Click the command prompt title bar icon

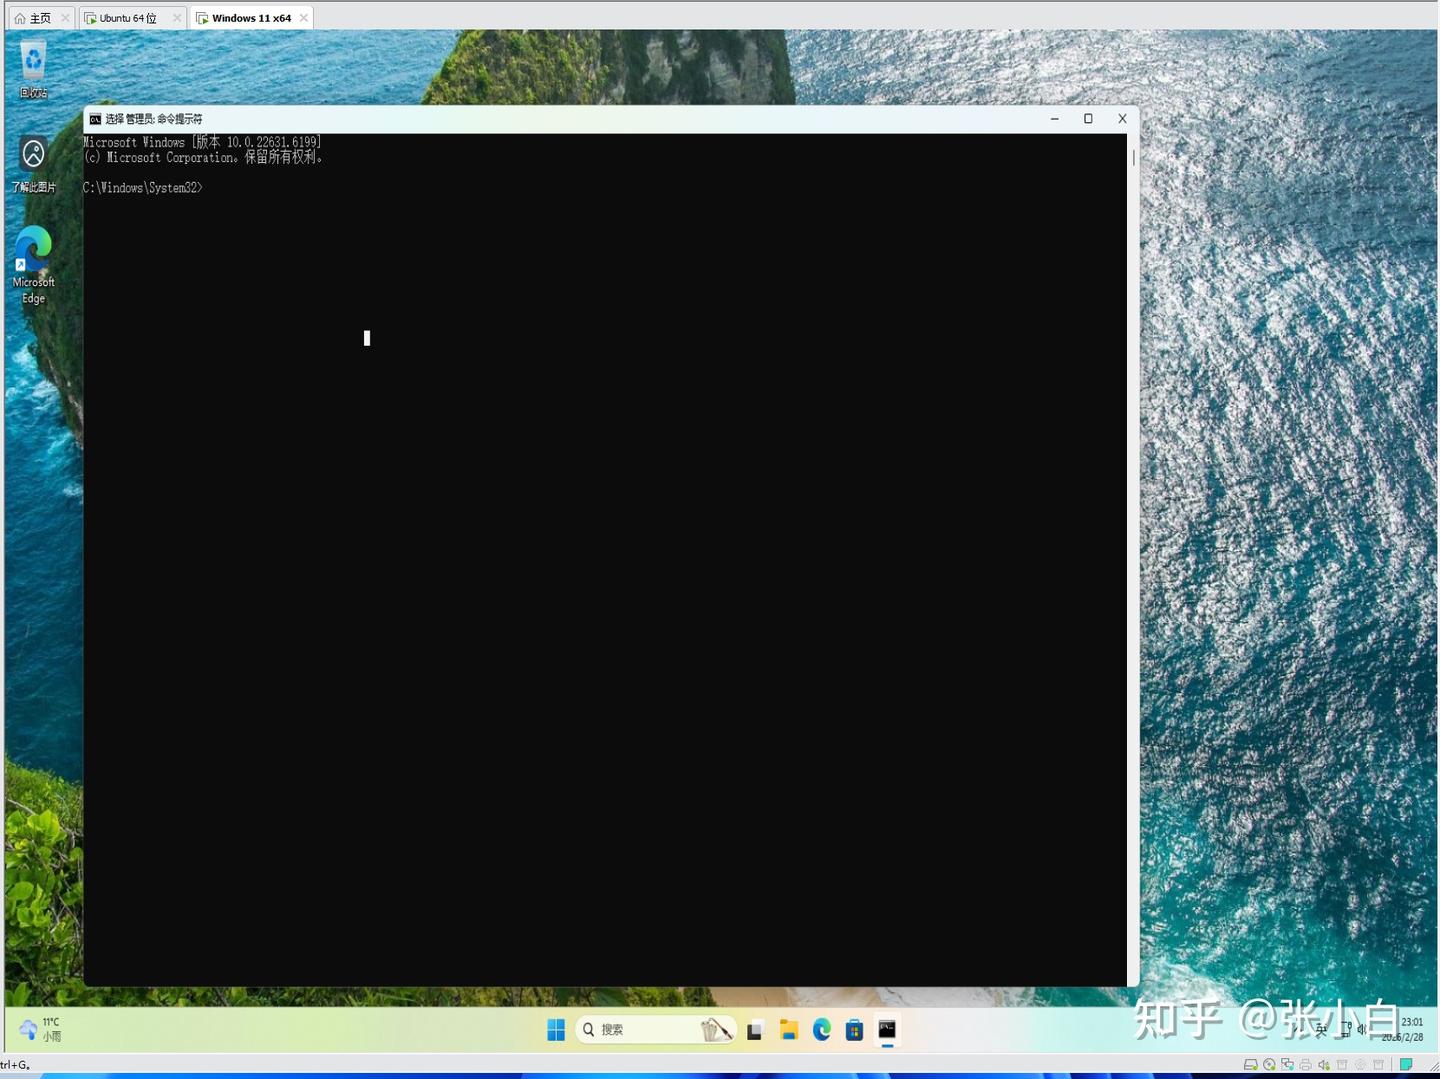coord(95,119)
